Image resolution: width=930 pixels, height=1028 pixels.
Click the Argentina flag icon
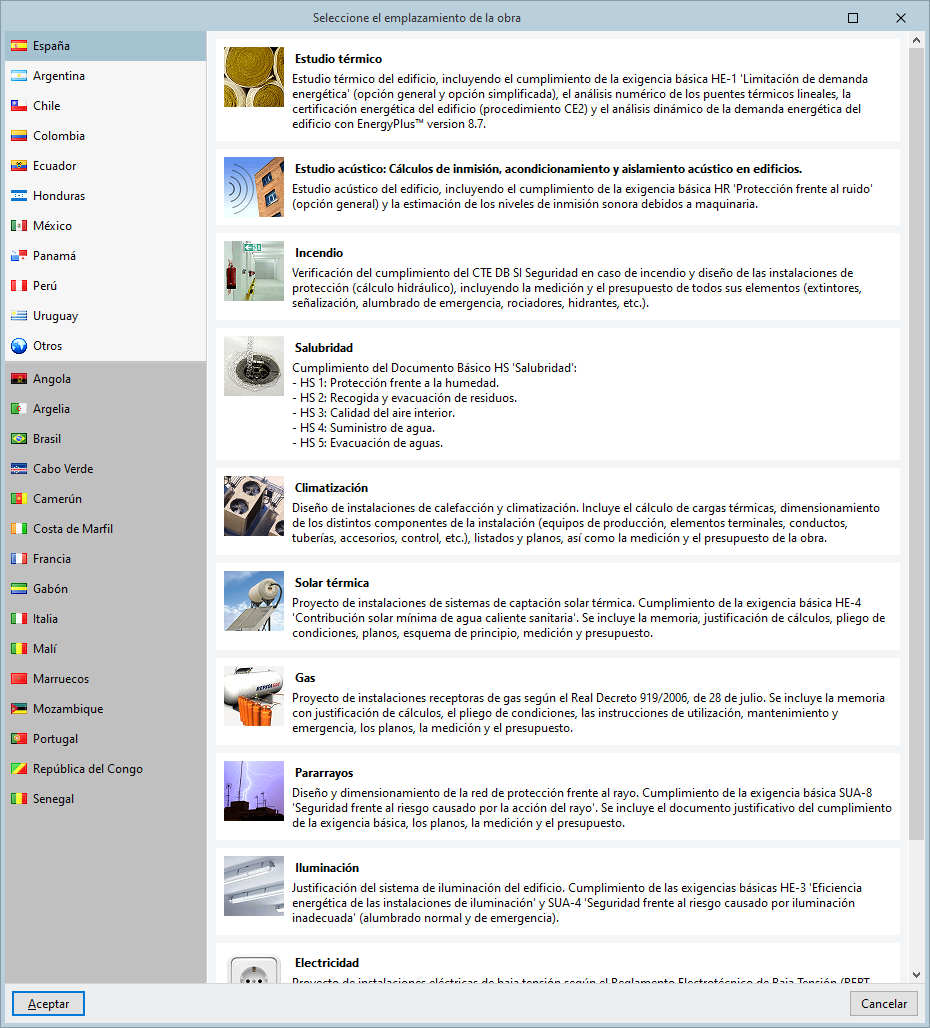(19, 76)
